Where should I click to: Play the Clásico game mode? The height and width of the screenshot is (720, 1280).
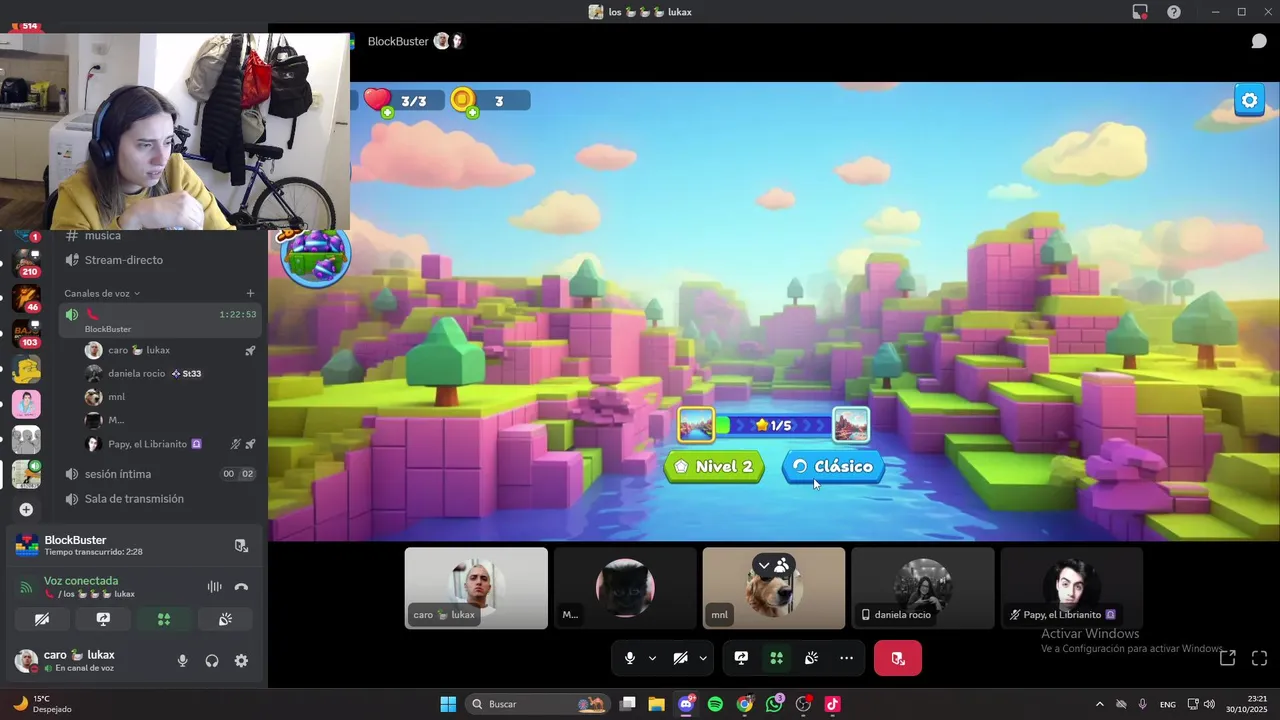[833, 466]
